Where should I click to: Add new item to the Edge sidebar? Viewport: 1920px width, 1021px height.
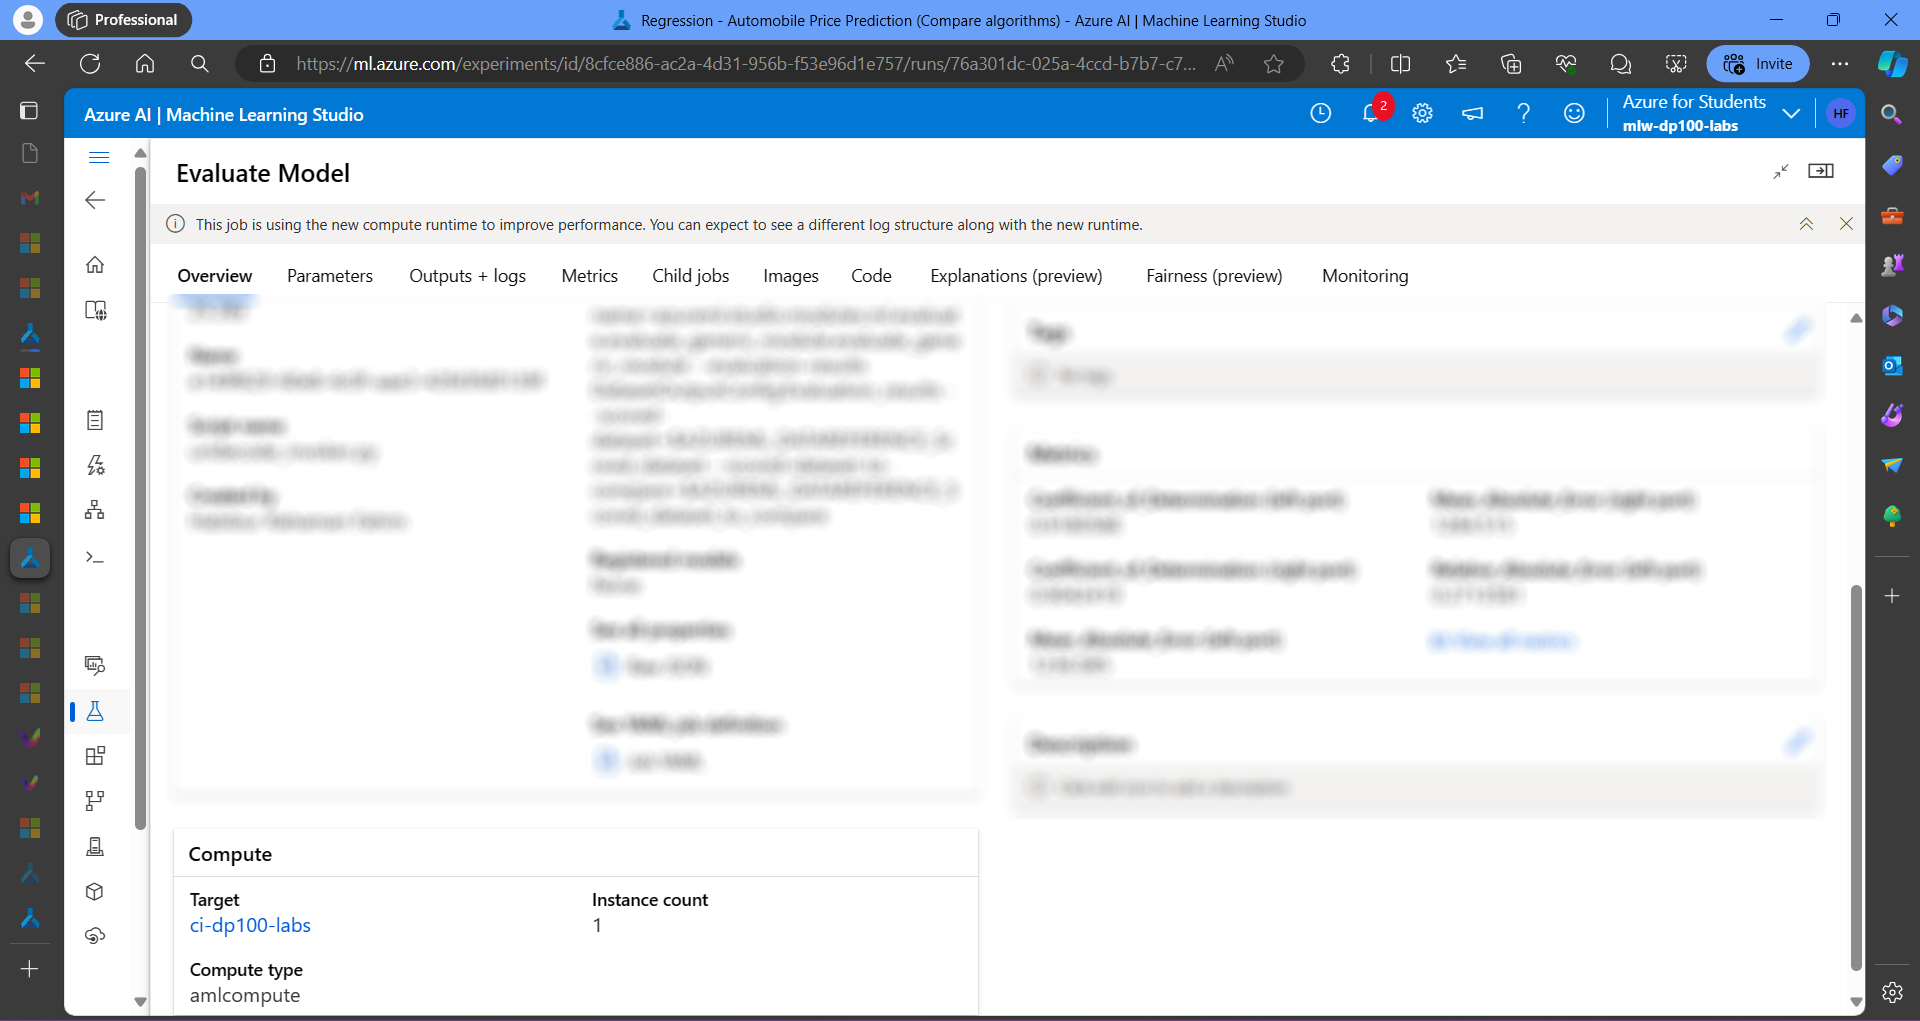[x=1892, y=596]
